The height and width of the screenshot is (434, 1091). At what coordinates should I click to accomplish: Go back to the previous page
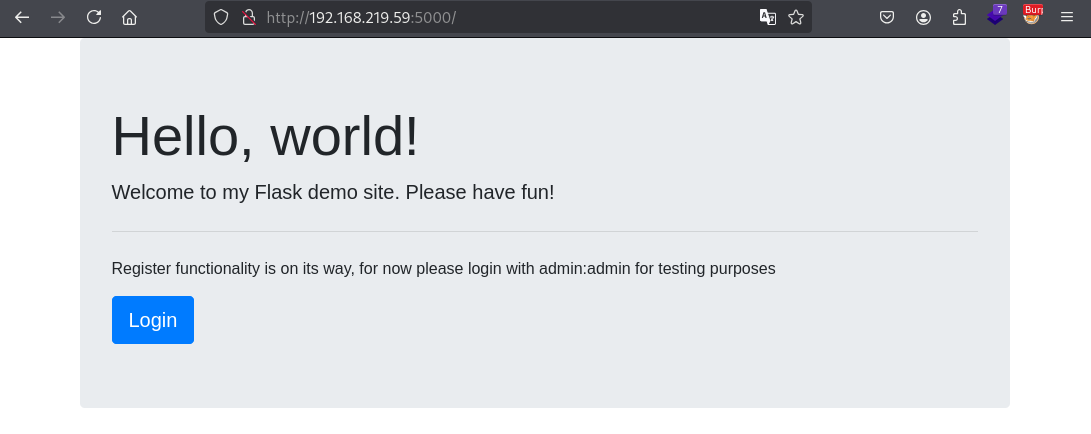(22, 17)
